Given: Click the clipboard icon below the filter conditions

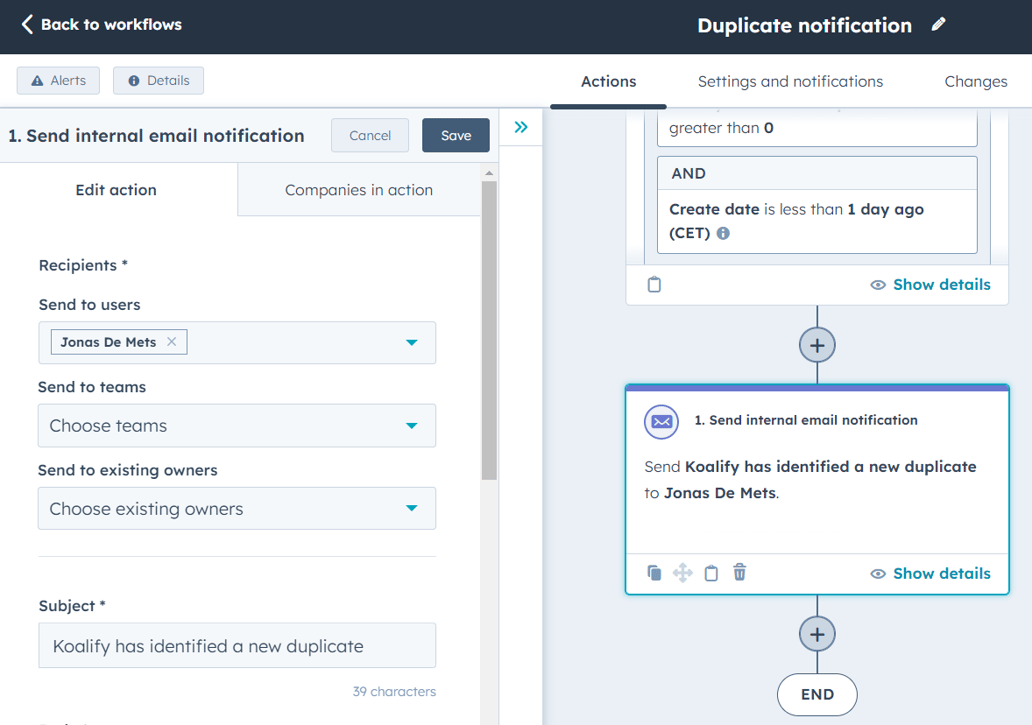Looking at the screenshot, I should [654, 284].
